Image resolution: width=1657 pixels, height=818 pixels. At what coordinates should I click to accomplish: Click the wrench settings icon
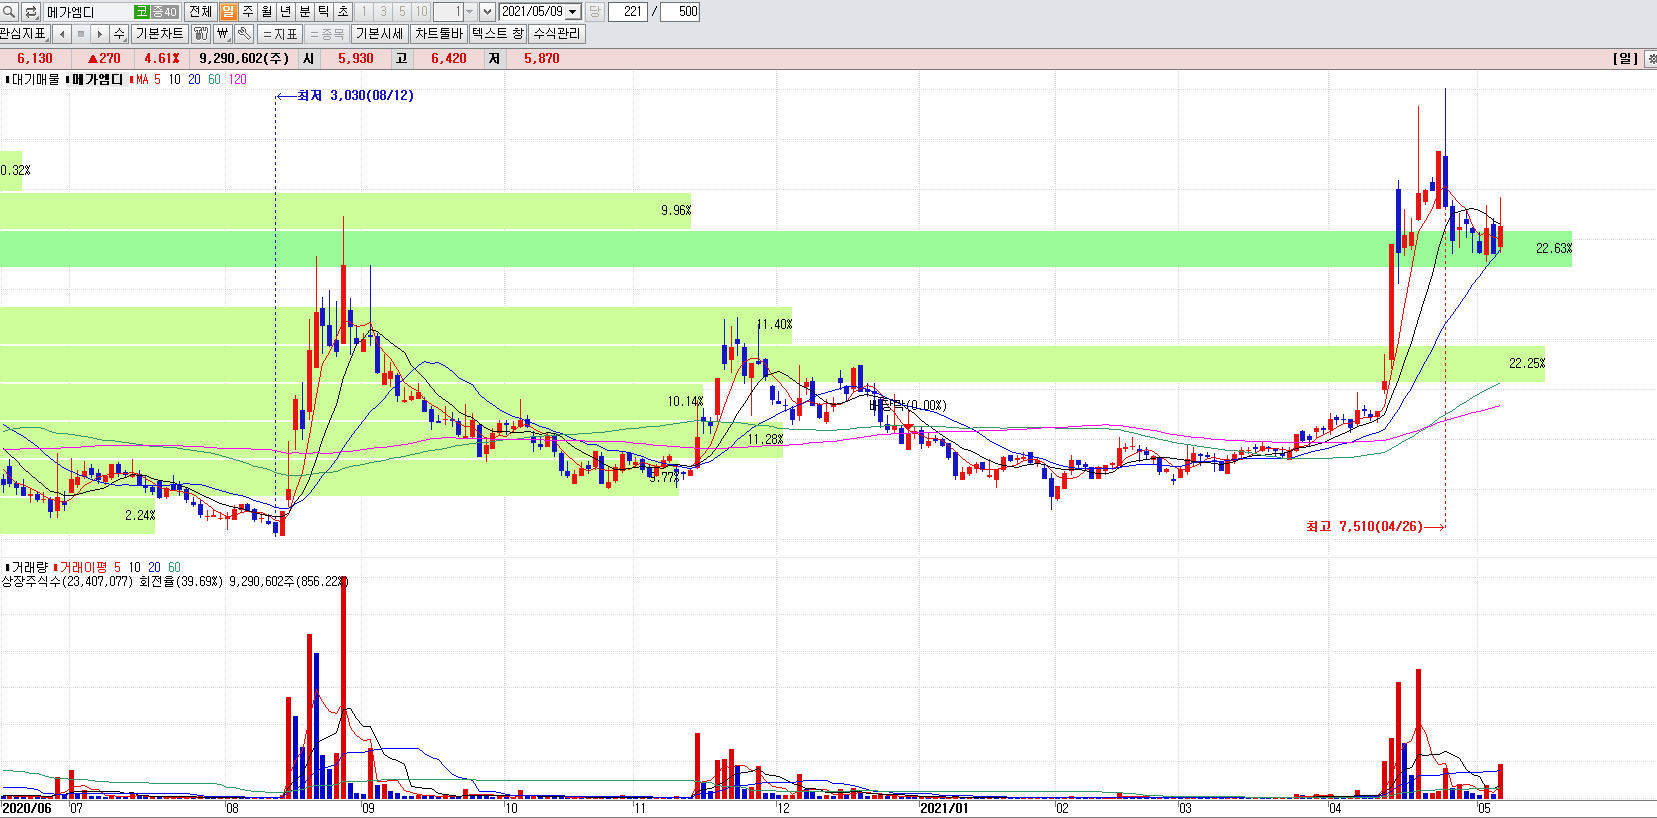pos(244,34)
